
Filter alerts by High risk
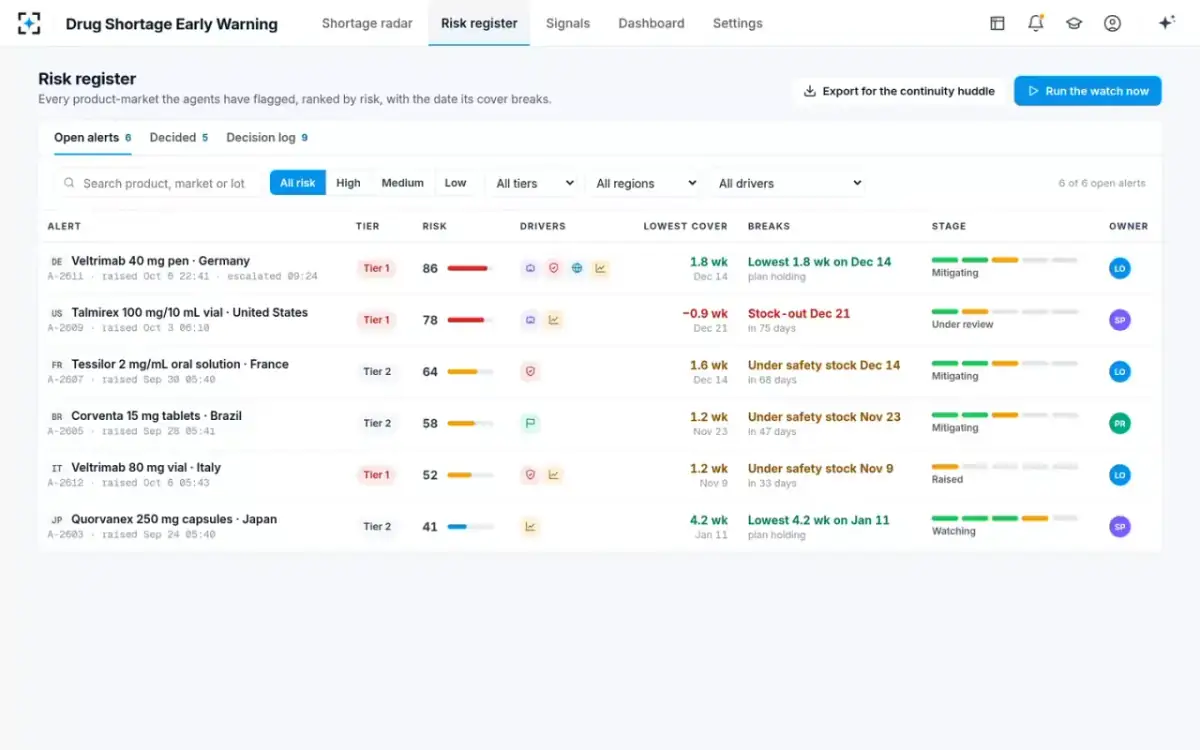click(348, 183)
